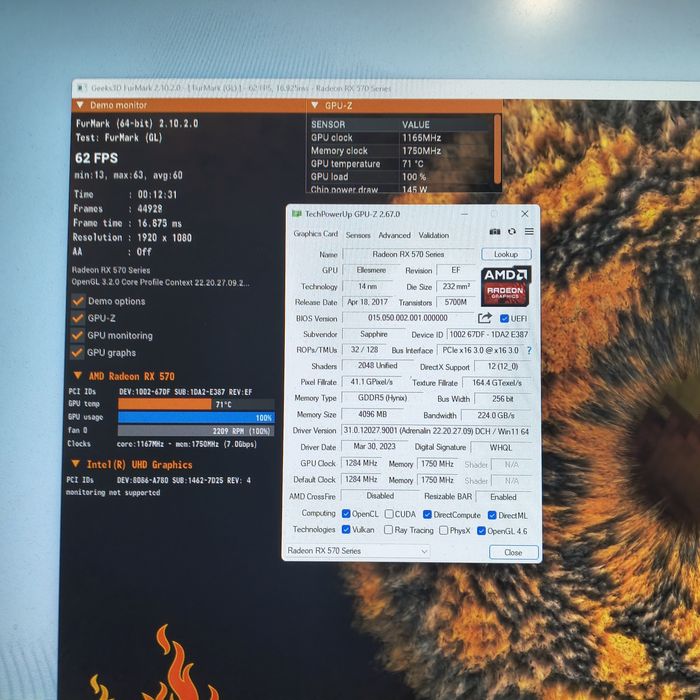Image resolution: width=700 pixels, height=700 pixels.
Task: Click the Memory Type GDDR5 (Hynix) field
Action: 382,398
